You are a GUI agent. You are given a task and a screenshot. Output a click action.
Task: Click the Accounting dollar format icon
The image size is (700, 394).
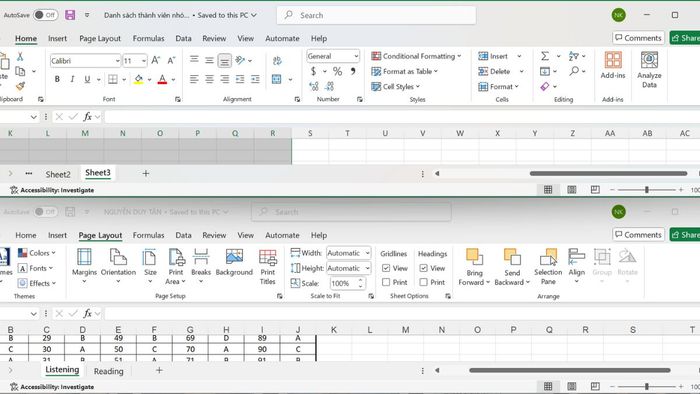pos(313,71)
